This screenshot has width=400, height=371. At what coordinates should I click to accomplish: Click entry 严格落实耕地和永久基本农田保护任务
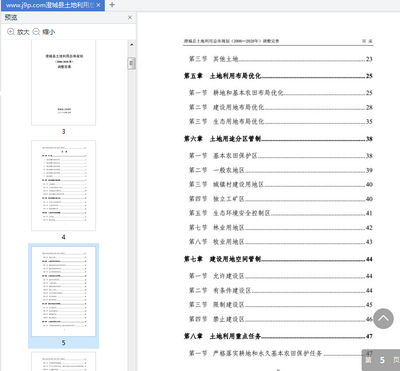coord(280,353)
